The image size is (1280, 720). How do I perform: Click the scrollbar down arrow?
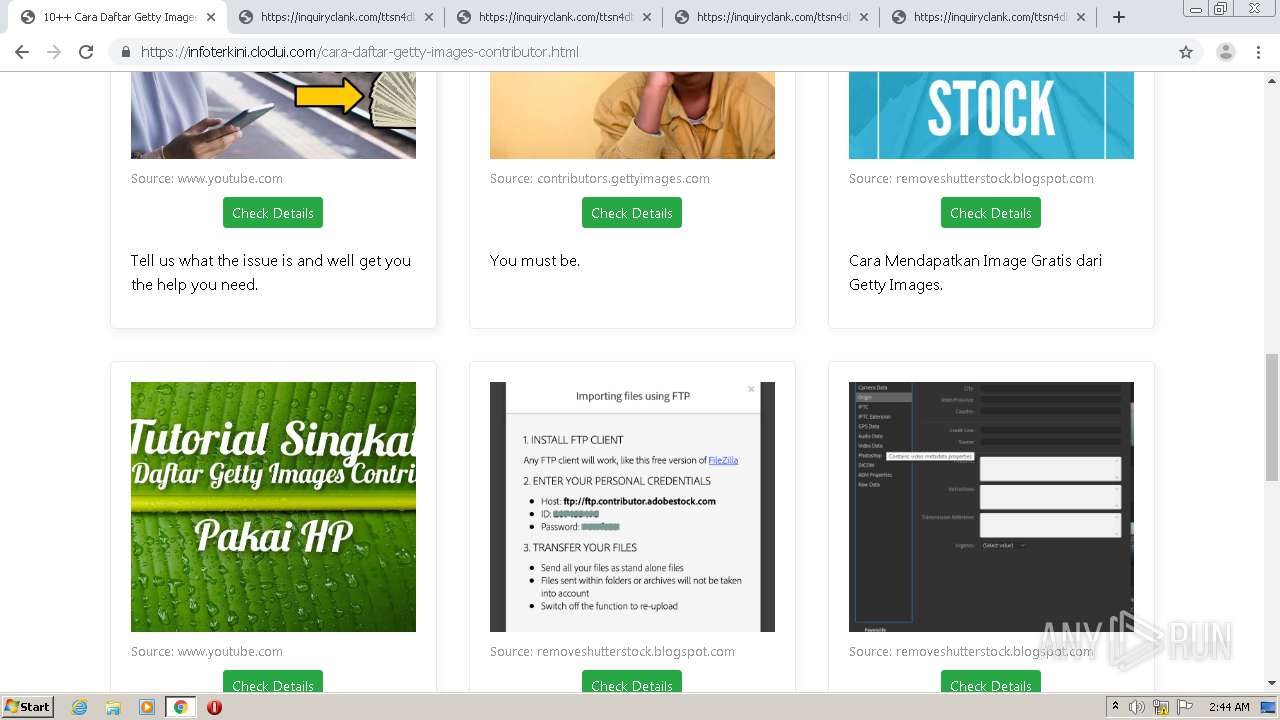click(1271, 683)
